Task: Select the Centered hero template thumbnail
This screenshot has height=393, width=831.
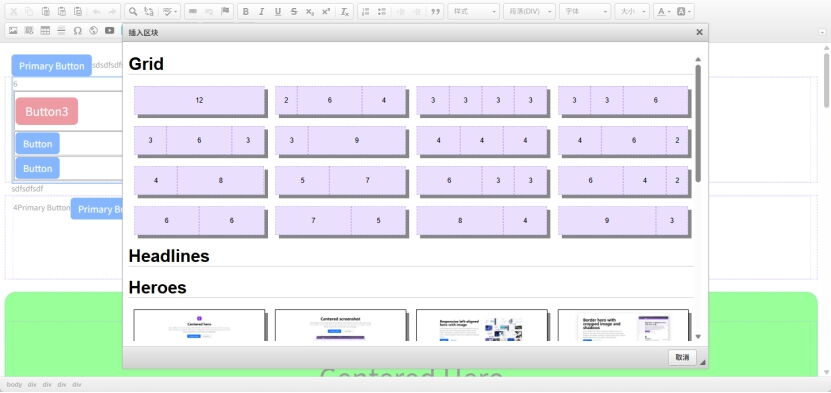Action: pos(199,325)
